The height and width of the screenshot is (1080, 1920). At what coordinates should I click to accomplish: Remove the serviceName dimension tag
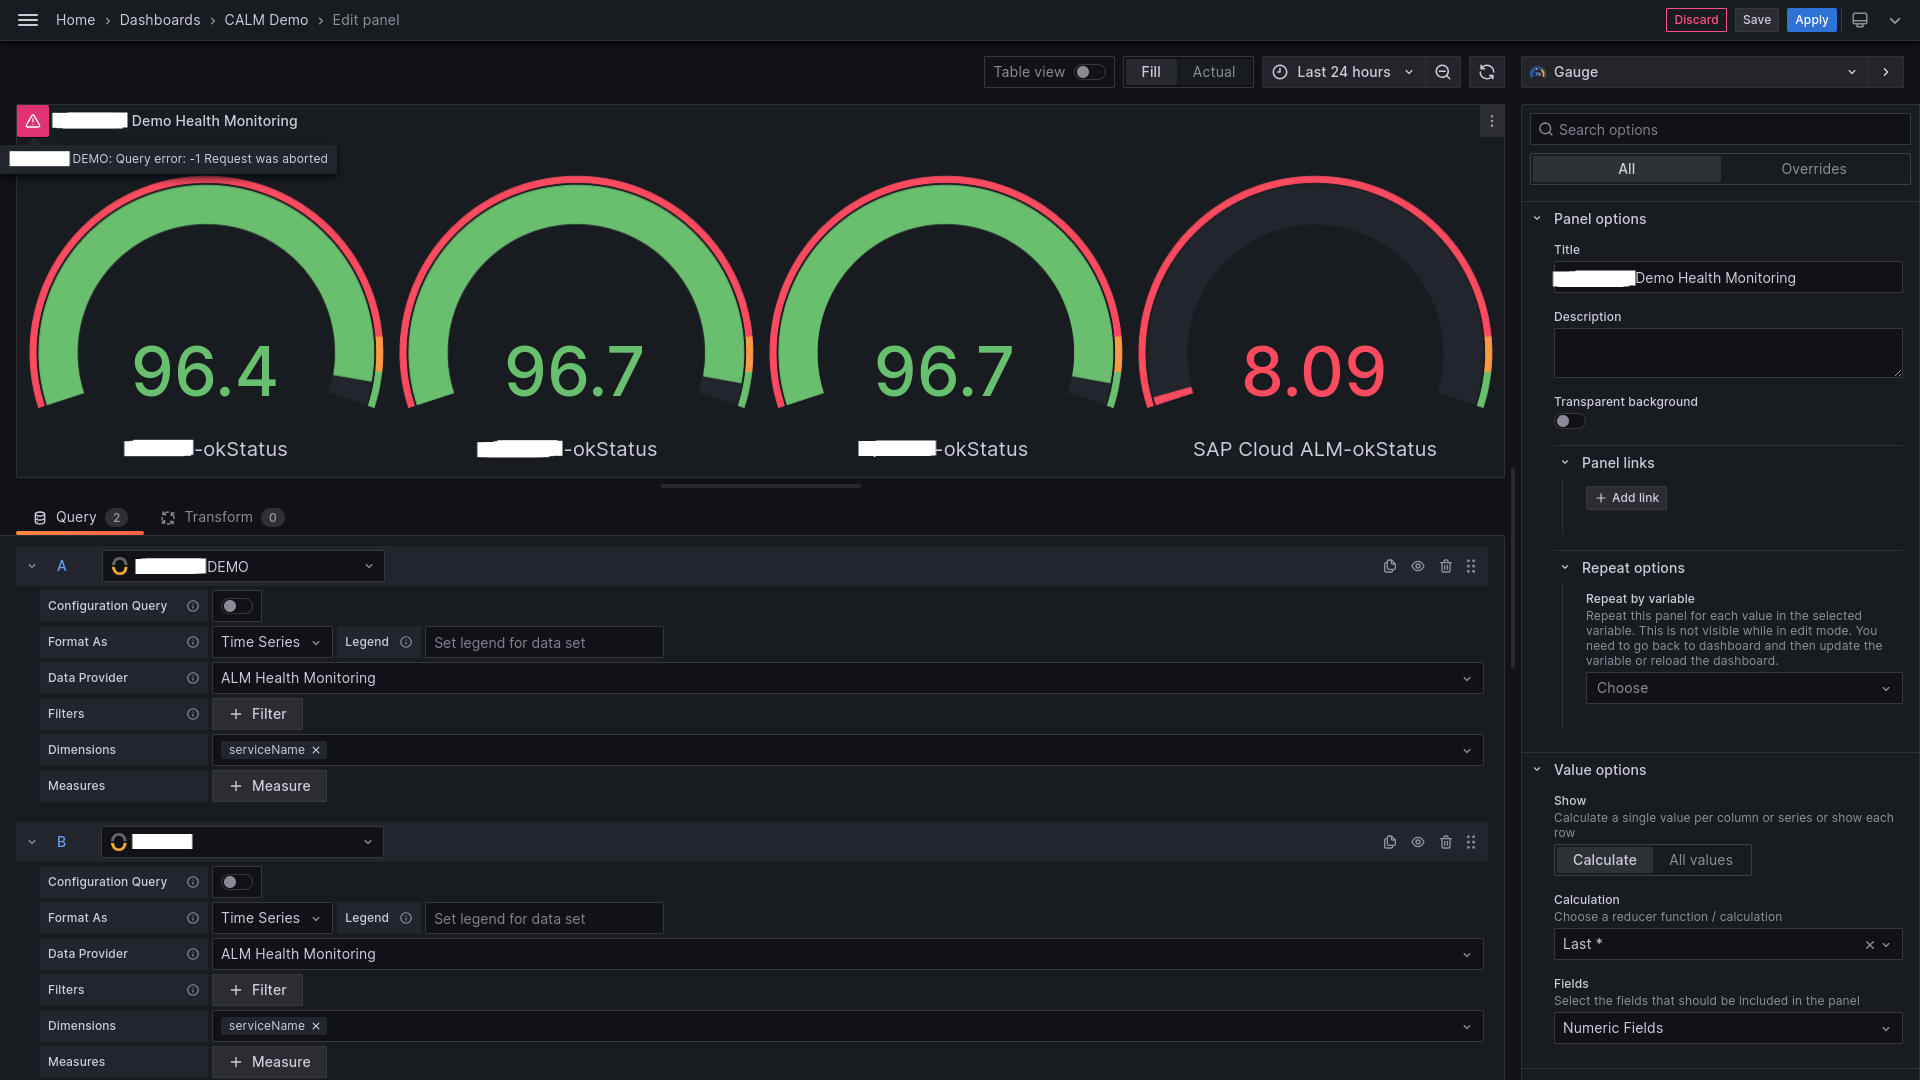point(316,750)
